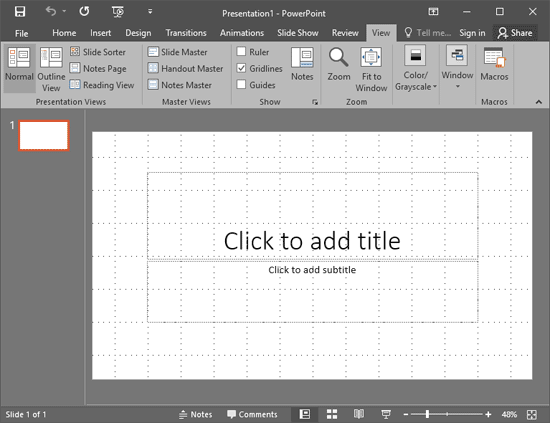Open Show group dialog launcher
Viewport: 550px width, 423px height.
[315, 102]
